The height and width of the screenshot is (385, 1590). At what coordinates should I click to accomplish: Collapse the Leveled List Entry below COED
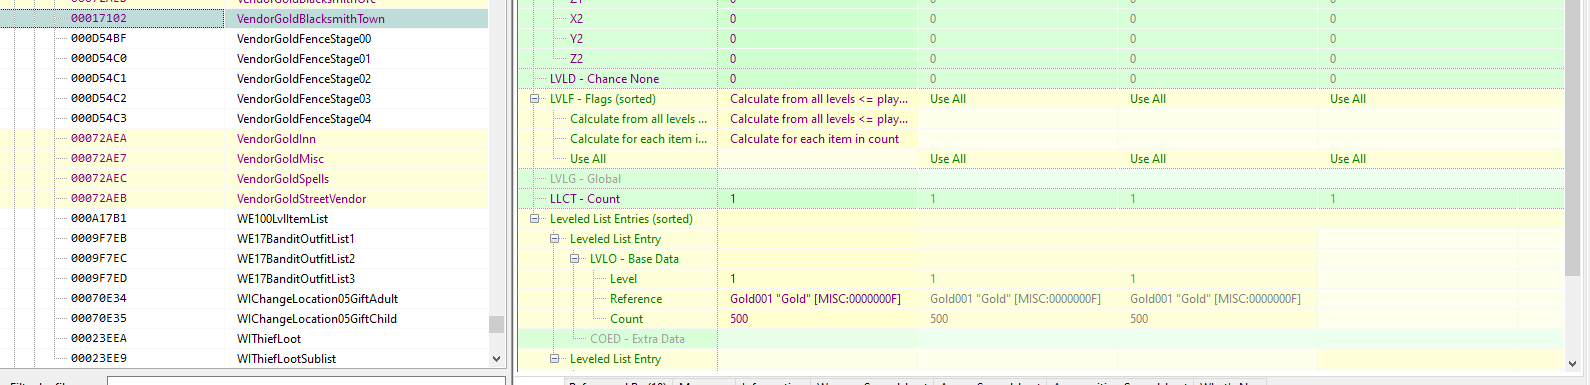[x=555, y=359]
